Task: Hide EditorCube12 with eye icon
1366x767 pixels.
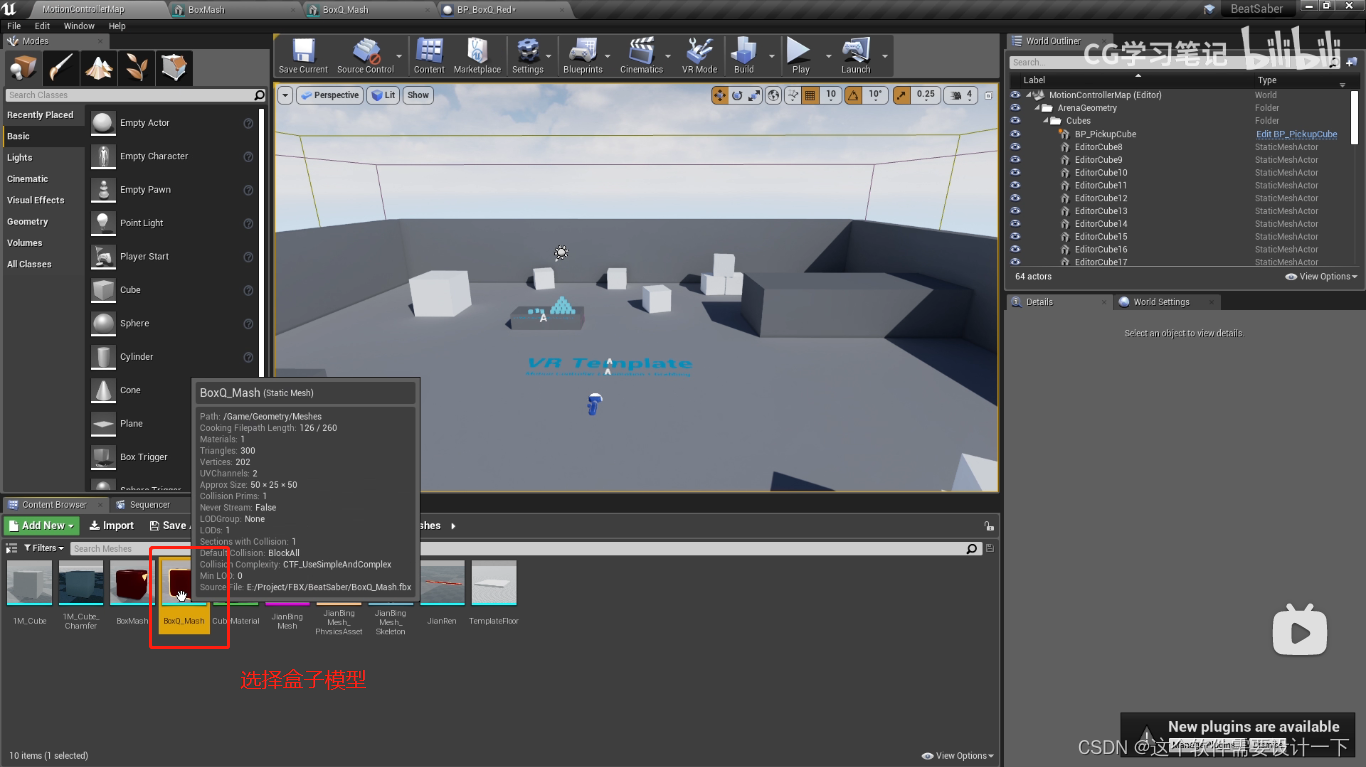Action: pyautogui.click(x=1015, y=198)
